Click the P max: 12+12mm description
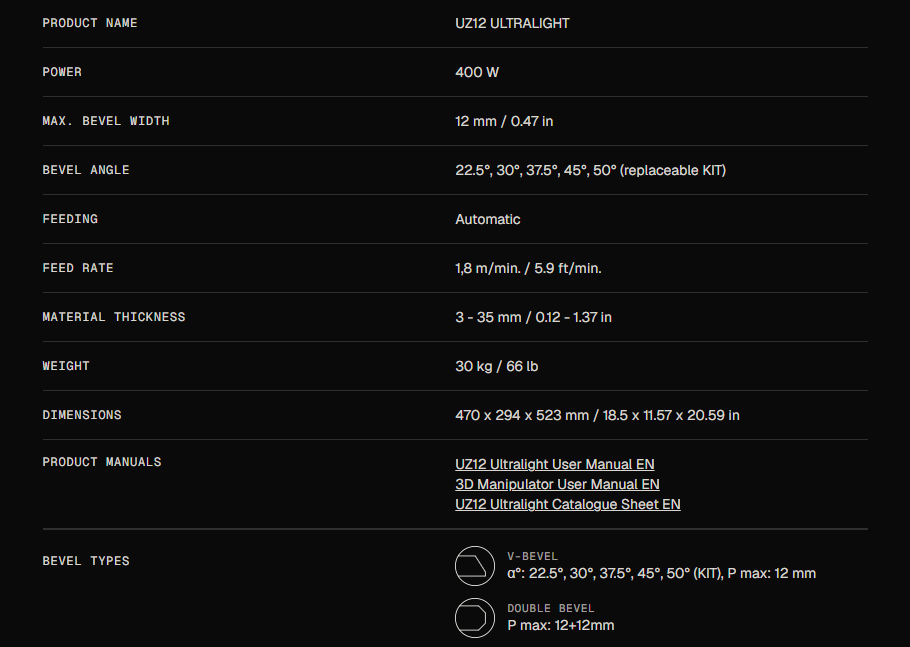The height and width of the screenshot is (647, 910). tap(561, 626)
